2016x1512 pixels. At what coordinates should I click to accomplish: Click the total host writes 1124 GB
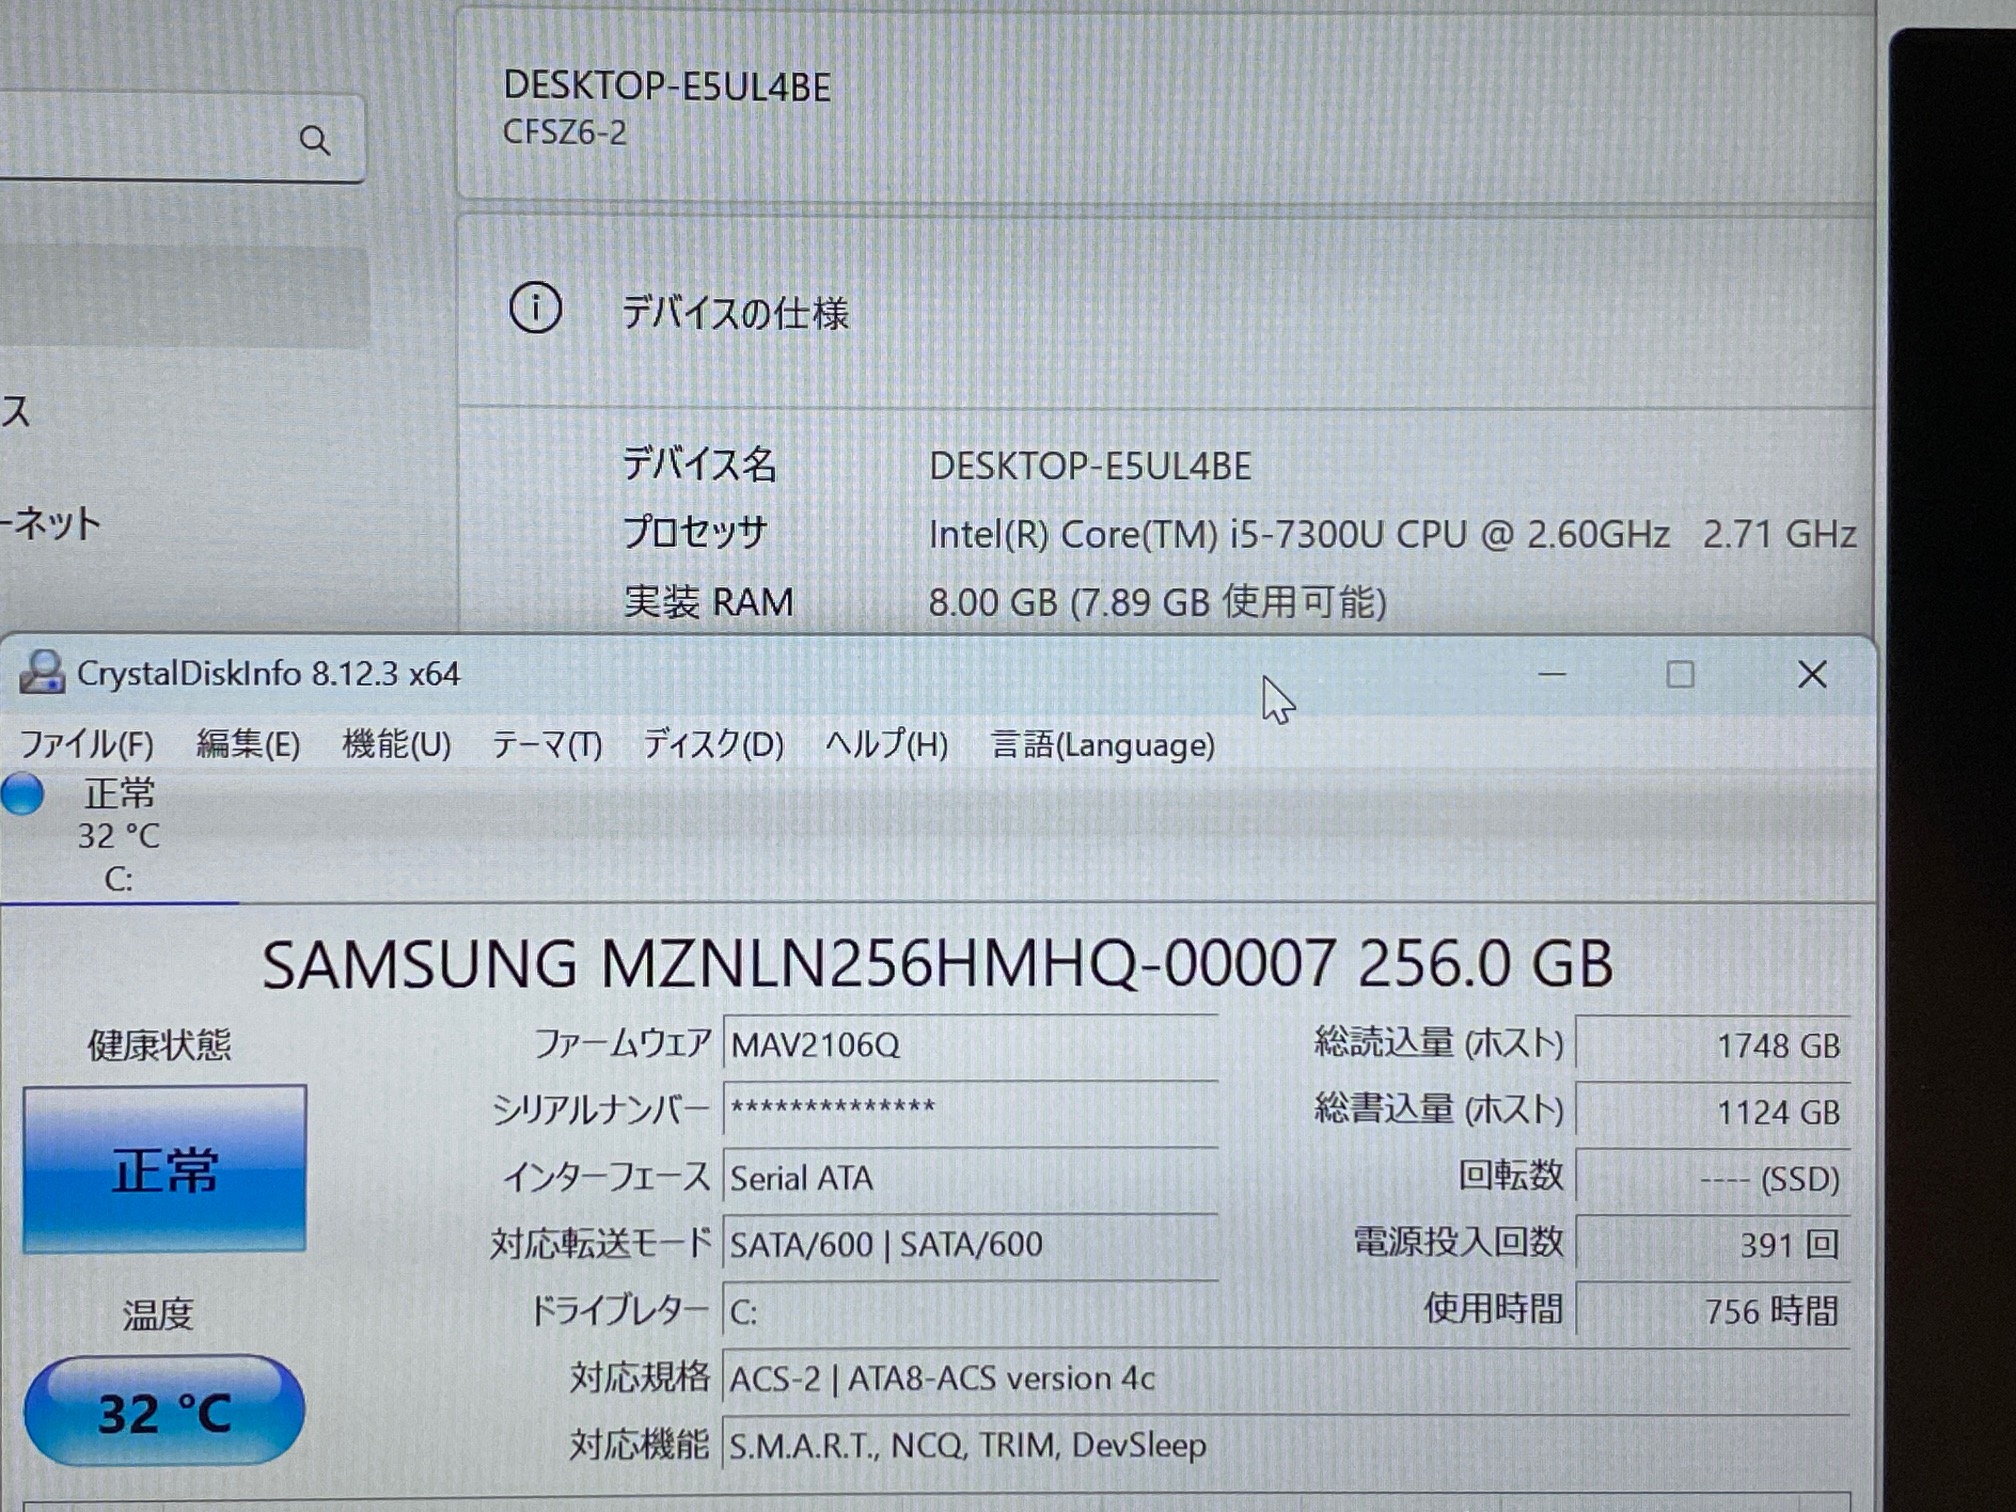coord(1713,1112)
